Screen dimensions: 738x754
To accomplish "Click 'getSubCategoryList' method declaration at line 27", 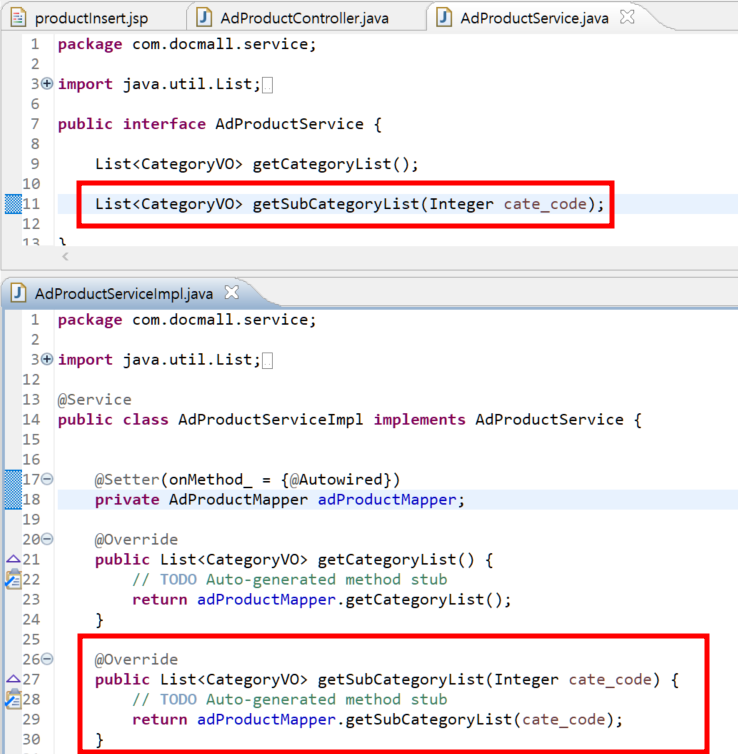I will (x=401, y=679).
